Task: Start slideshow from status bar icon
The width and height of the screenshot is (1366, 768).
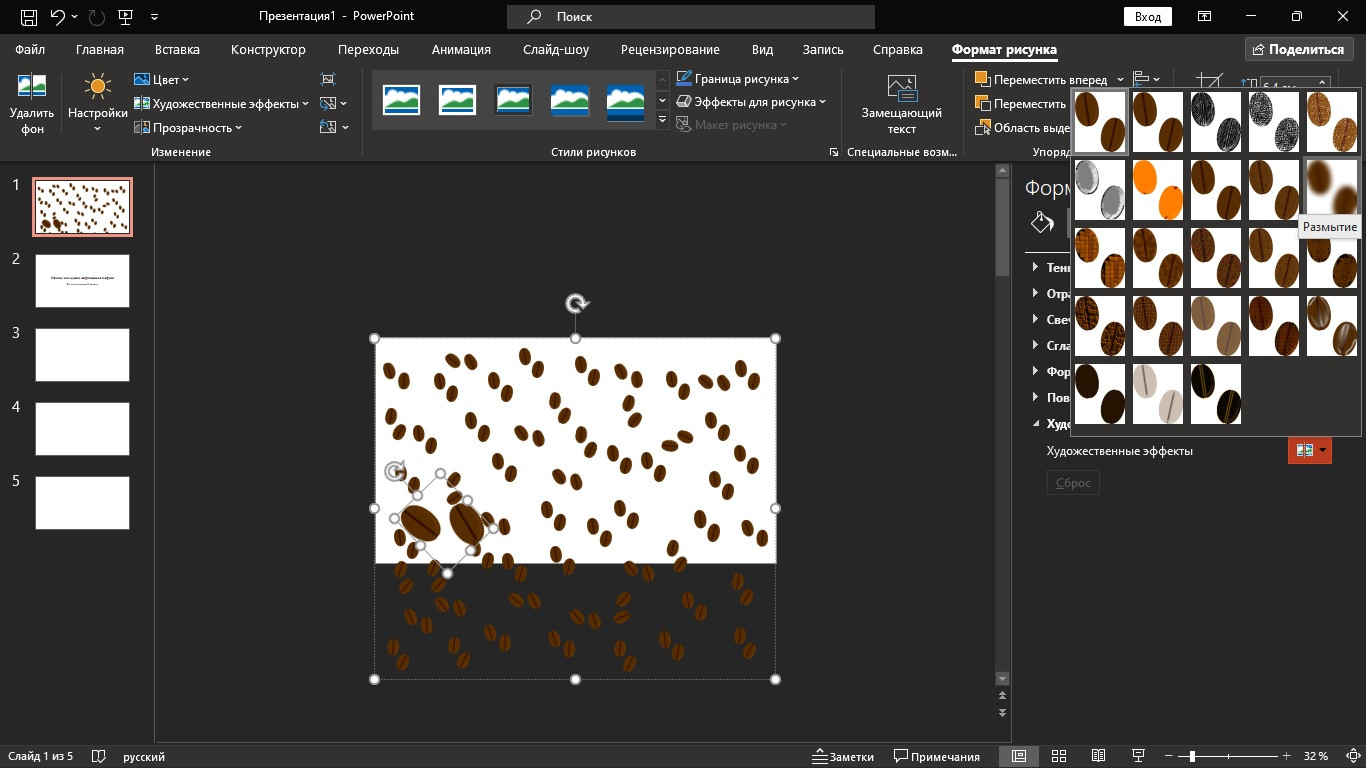Action: (x=1137, y=756)
